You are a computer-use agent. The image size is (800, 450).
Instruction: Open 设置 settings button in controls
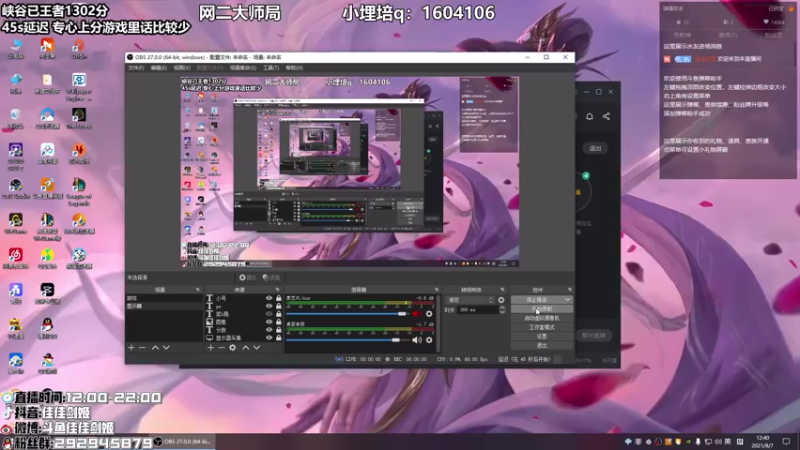542,337
